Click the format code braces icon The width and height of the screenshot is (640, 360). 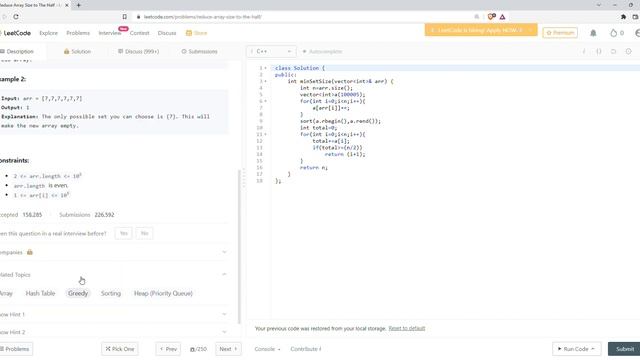(x=599, y=51)
